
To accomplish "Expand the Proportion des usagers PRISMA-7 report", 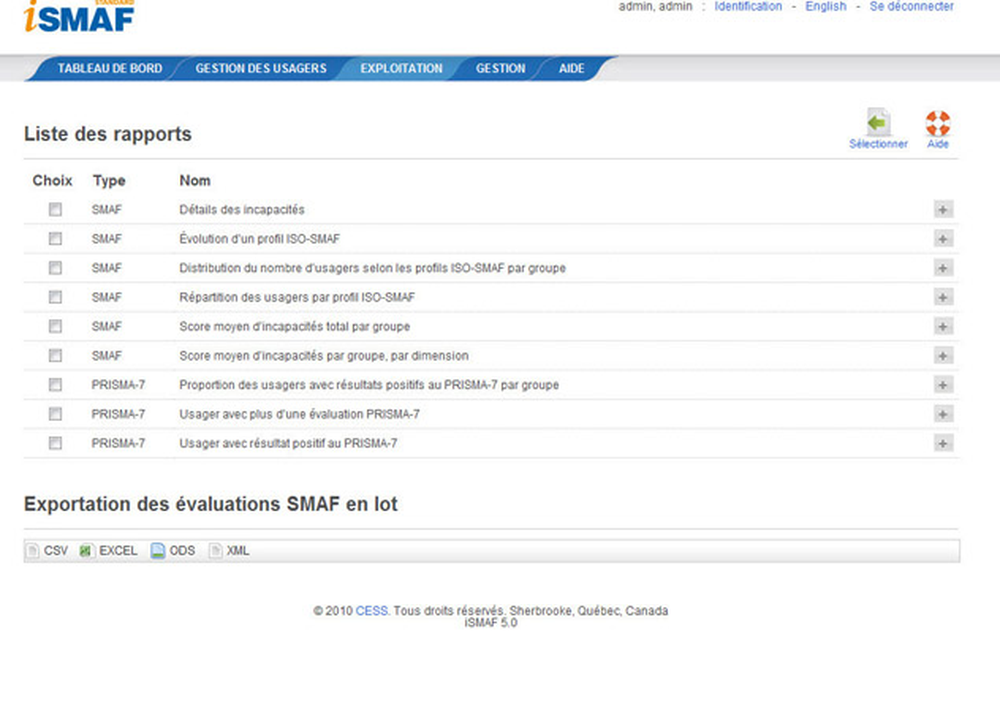I will [942, 384].
